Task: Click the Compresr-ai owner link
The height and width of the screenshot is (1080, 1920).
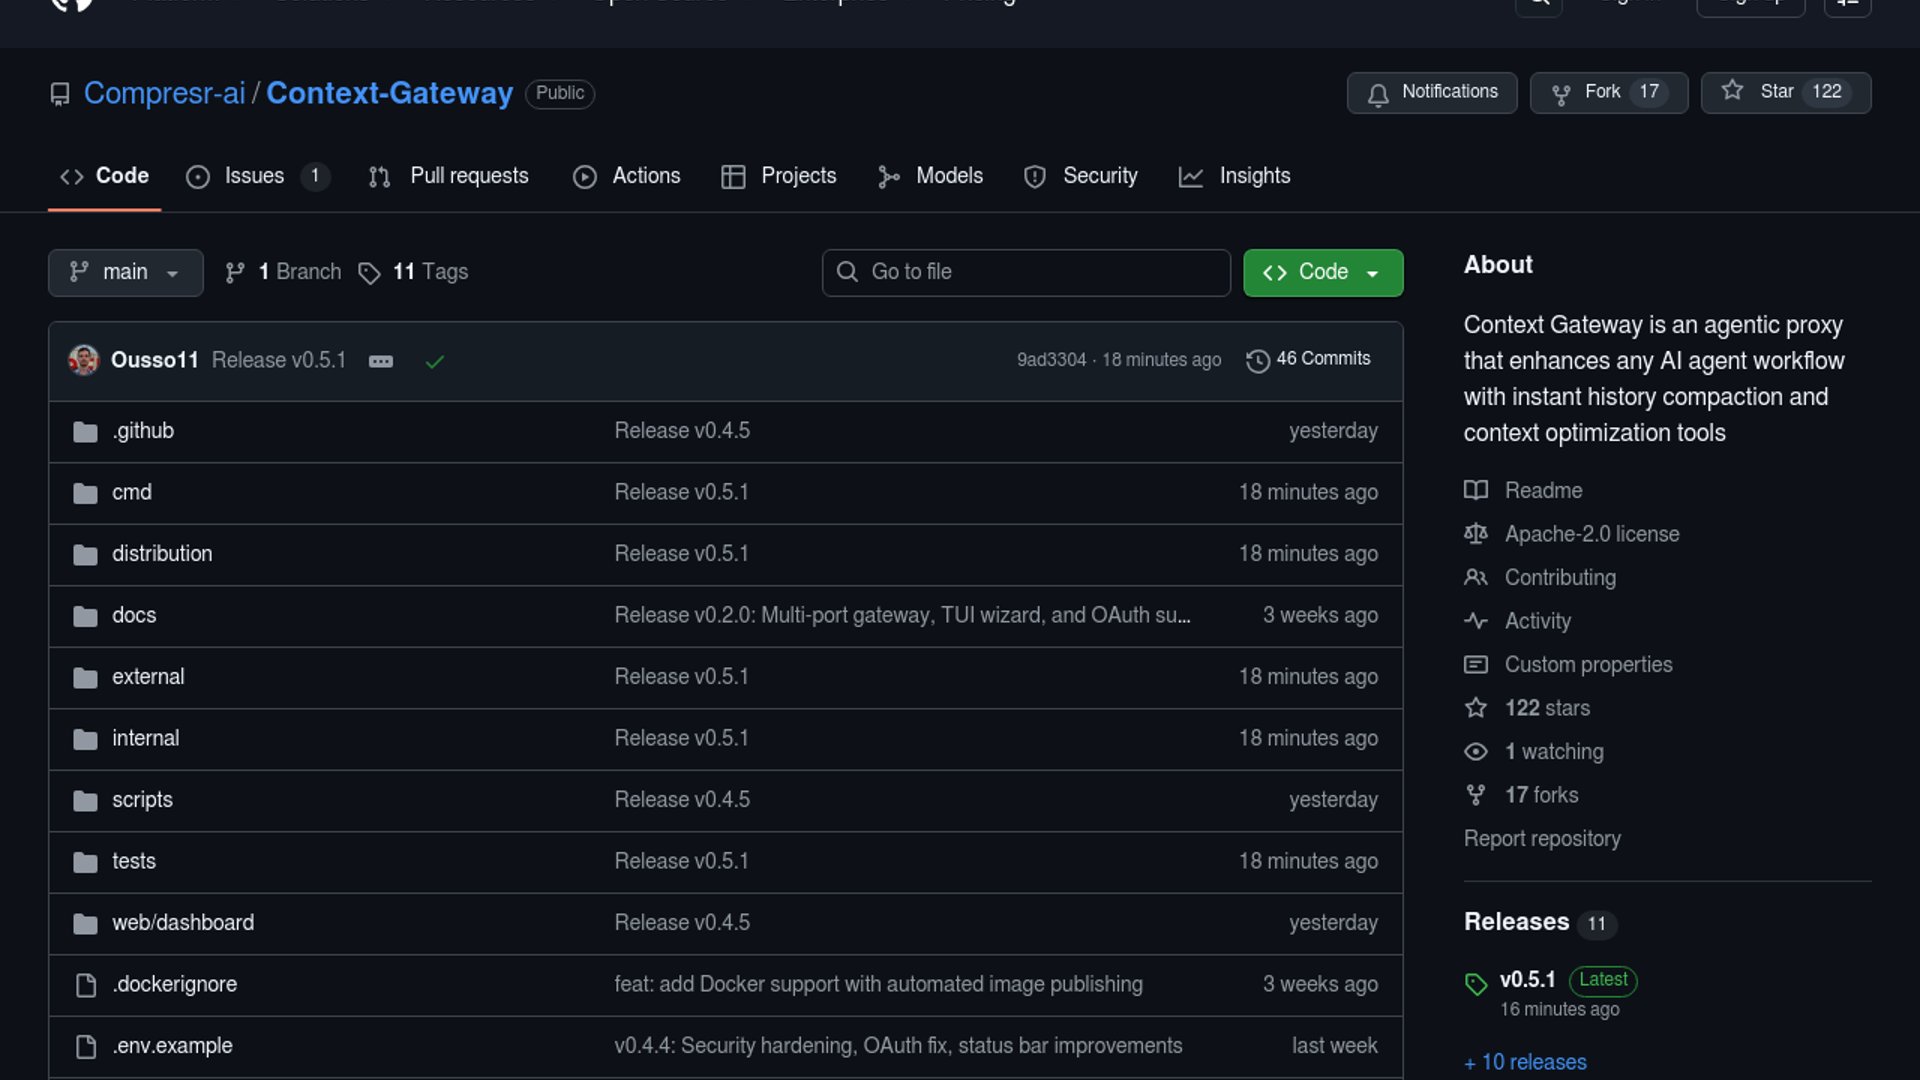Action: point(164,93)
